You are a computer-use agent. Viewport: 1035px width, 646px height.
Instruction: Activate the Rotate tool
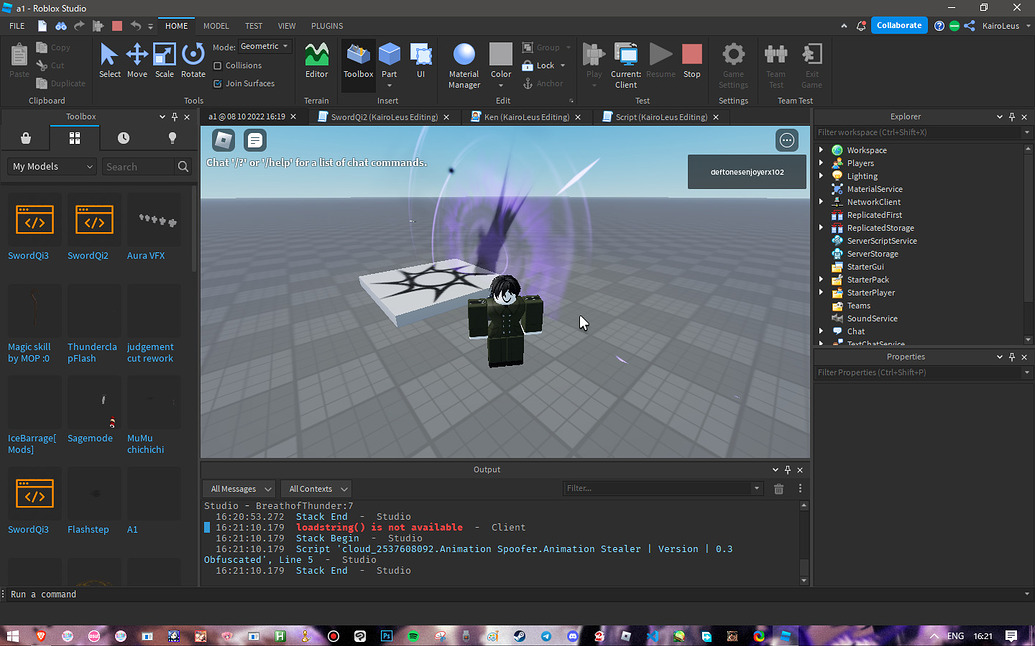[x=192, y=60]
